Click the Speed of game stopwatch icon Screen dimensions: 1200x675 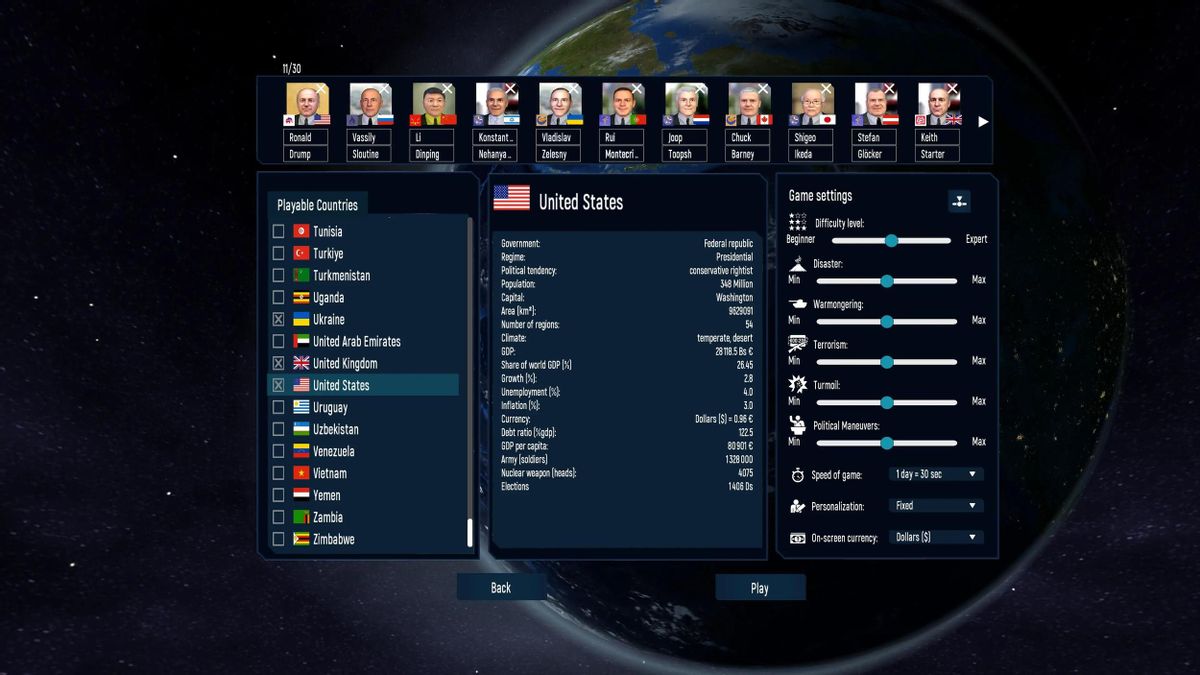click(x=797, y=475)
